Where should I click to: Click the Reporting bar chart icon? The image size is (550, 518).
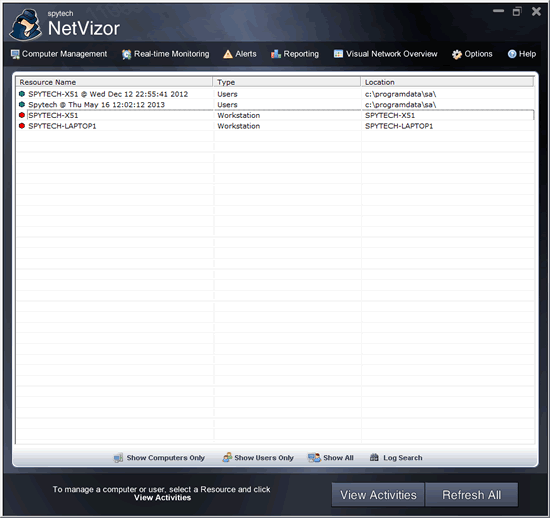276,54
